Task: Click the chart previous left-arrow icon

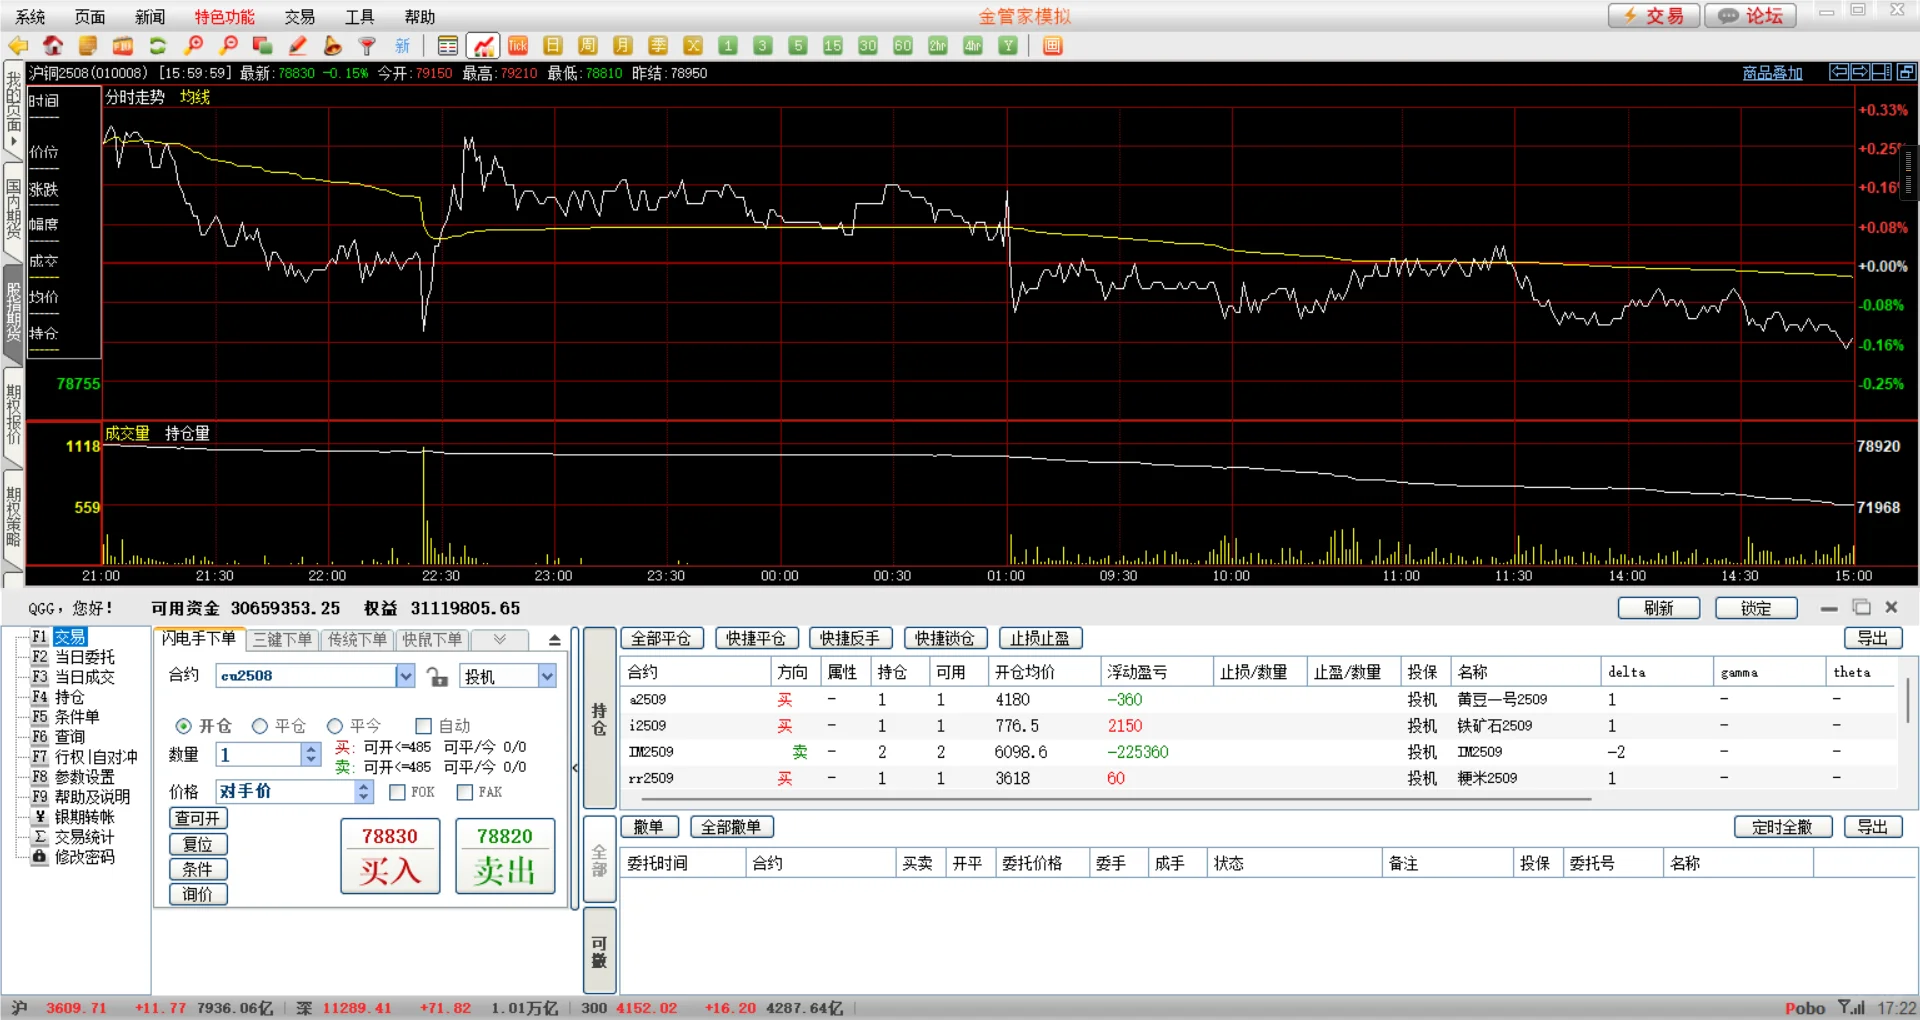Action: point(1839,72)
